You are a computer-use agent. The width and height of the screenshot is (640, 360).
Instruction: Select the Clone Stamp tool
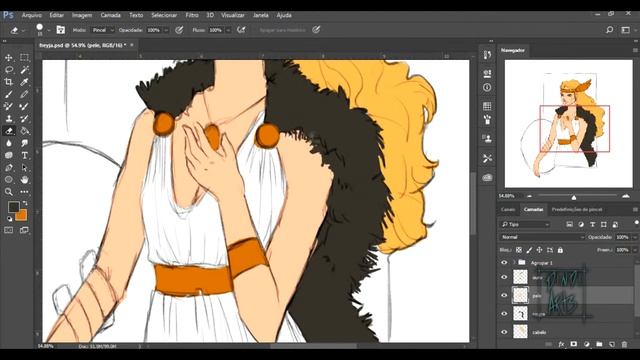[9, 119]
